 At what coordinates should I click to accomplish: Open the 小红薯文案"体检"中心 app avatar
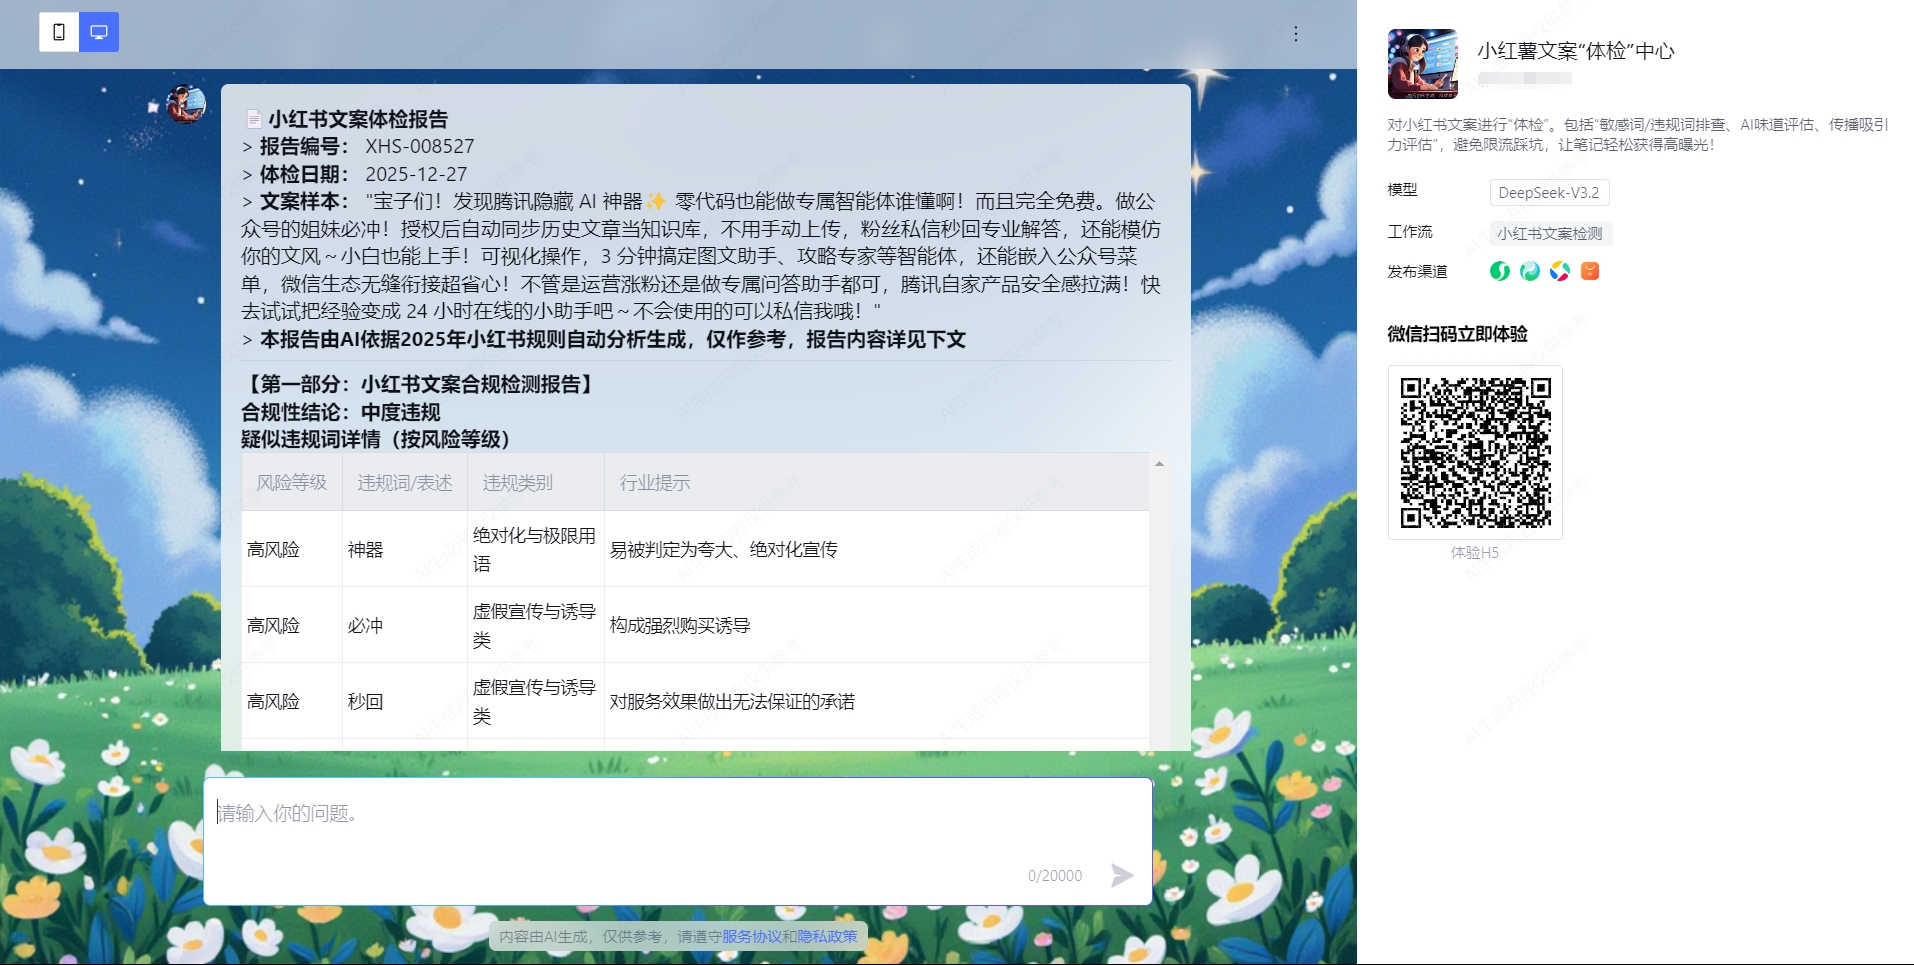point(1423,64)
